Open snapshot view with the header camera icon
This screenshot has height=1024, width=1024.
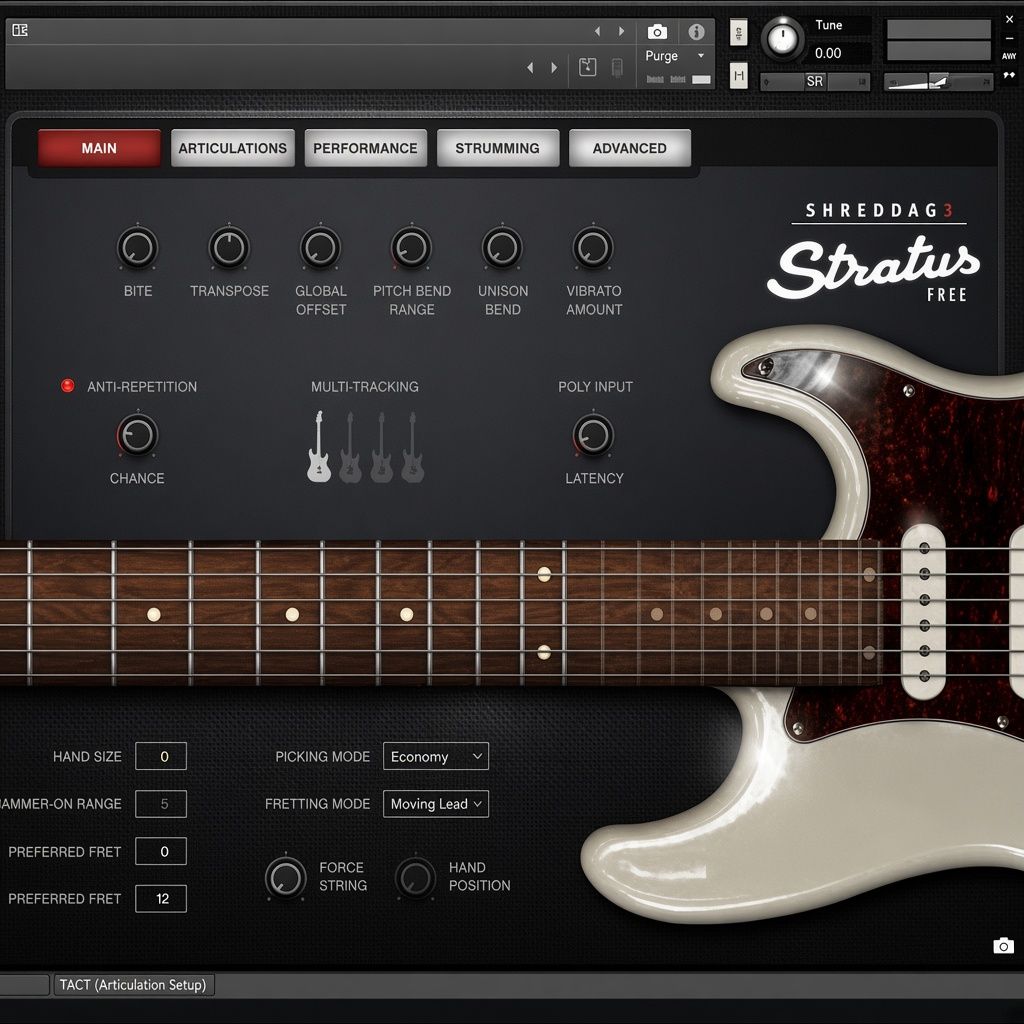point(657,31)
